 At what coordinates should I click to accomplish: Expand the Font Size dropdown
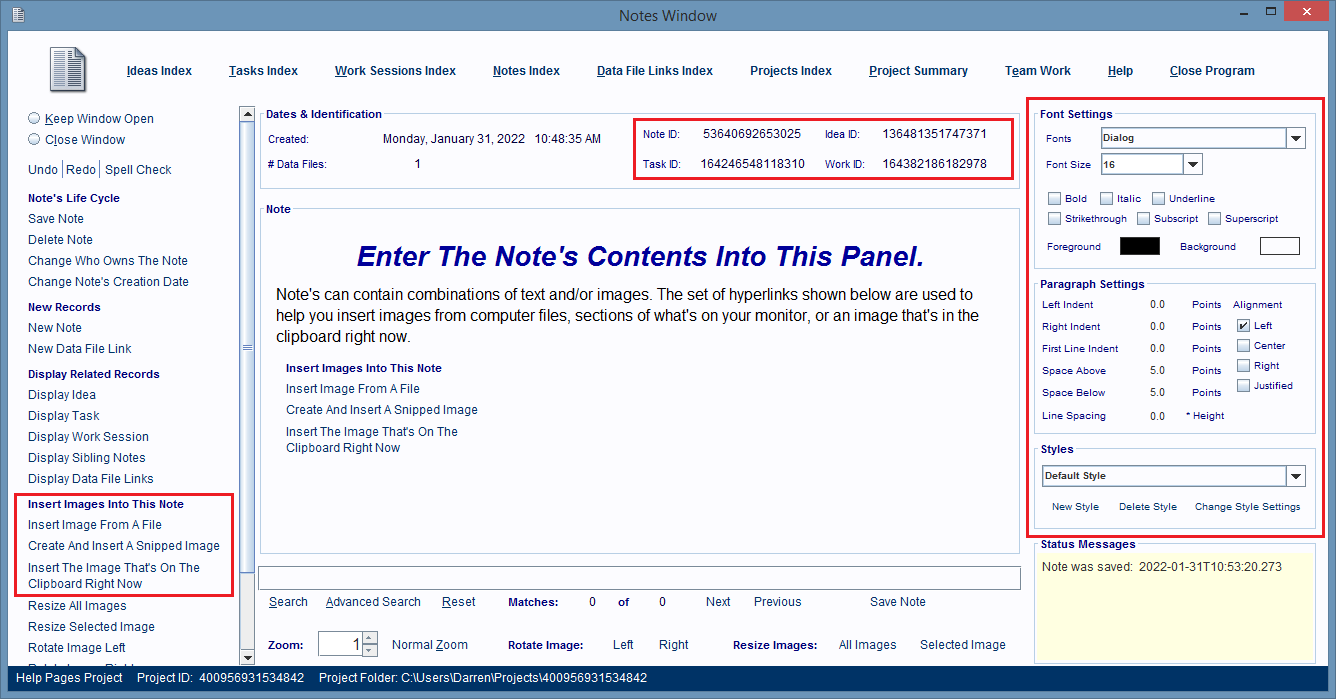pos(1193,165)
